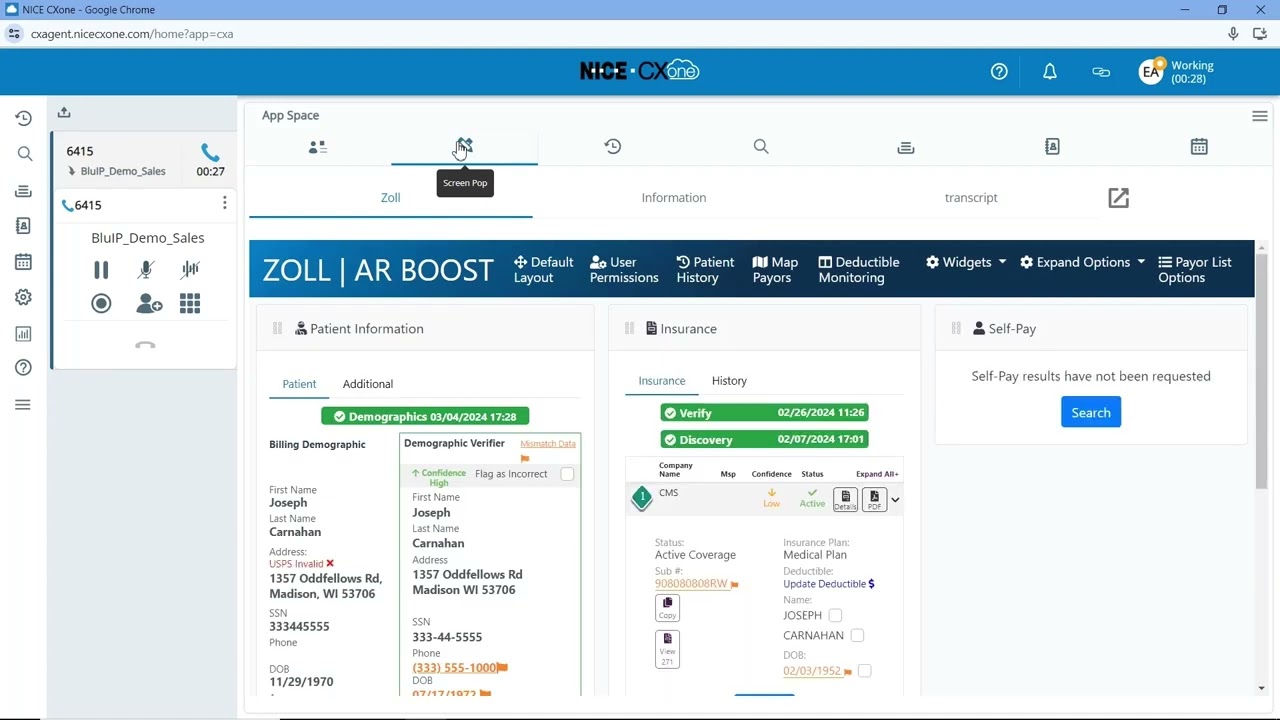Check the DOB 02/03/1952 checkbox
This screenshot has height=720, width=1280.
(864, 671)
